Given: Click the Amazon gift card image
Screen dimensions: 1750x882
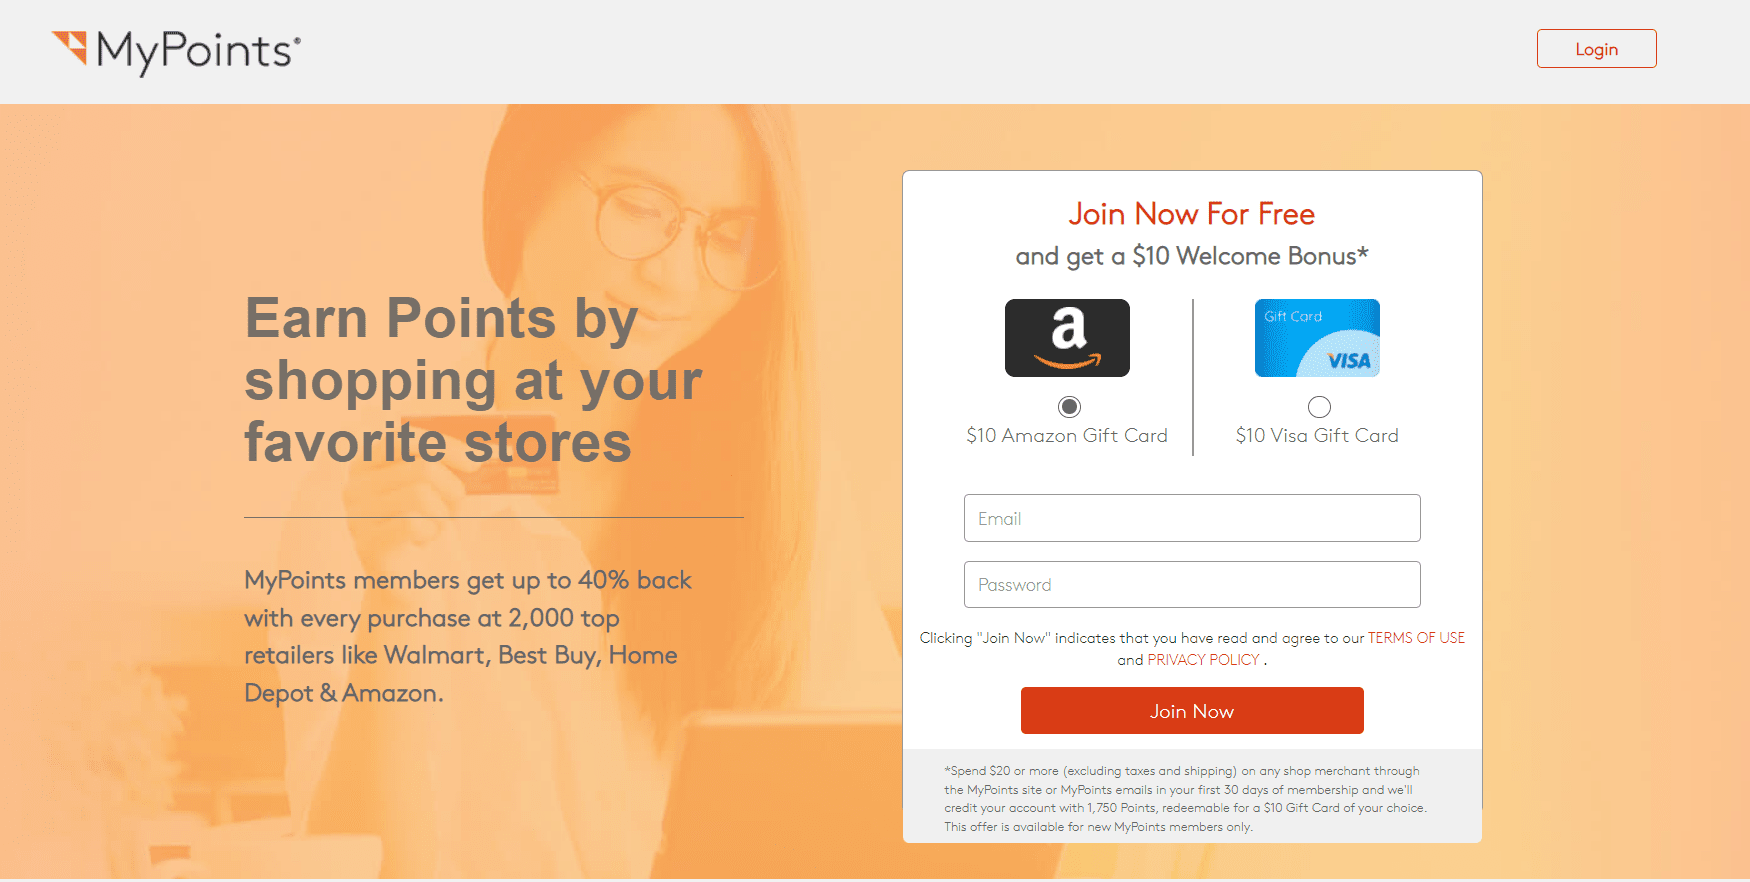Looking at the screenshot, I should (1067, 338).
